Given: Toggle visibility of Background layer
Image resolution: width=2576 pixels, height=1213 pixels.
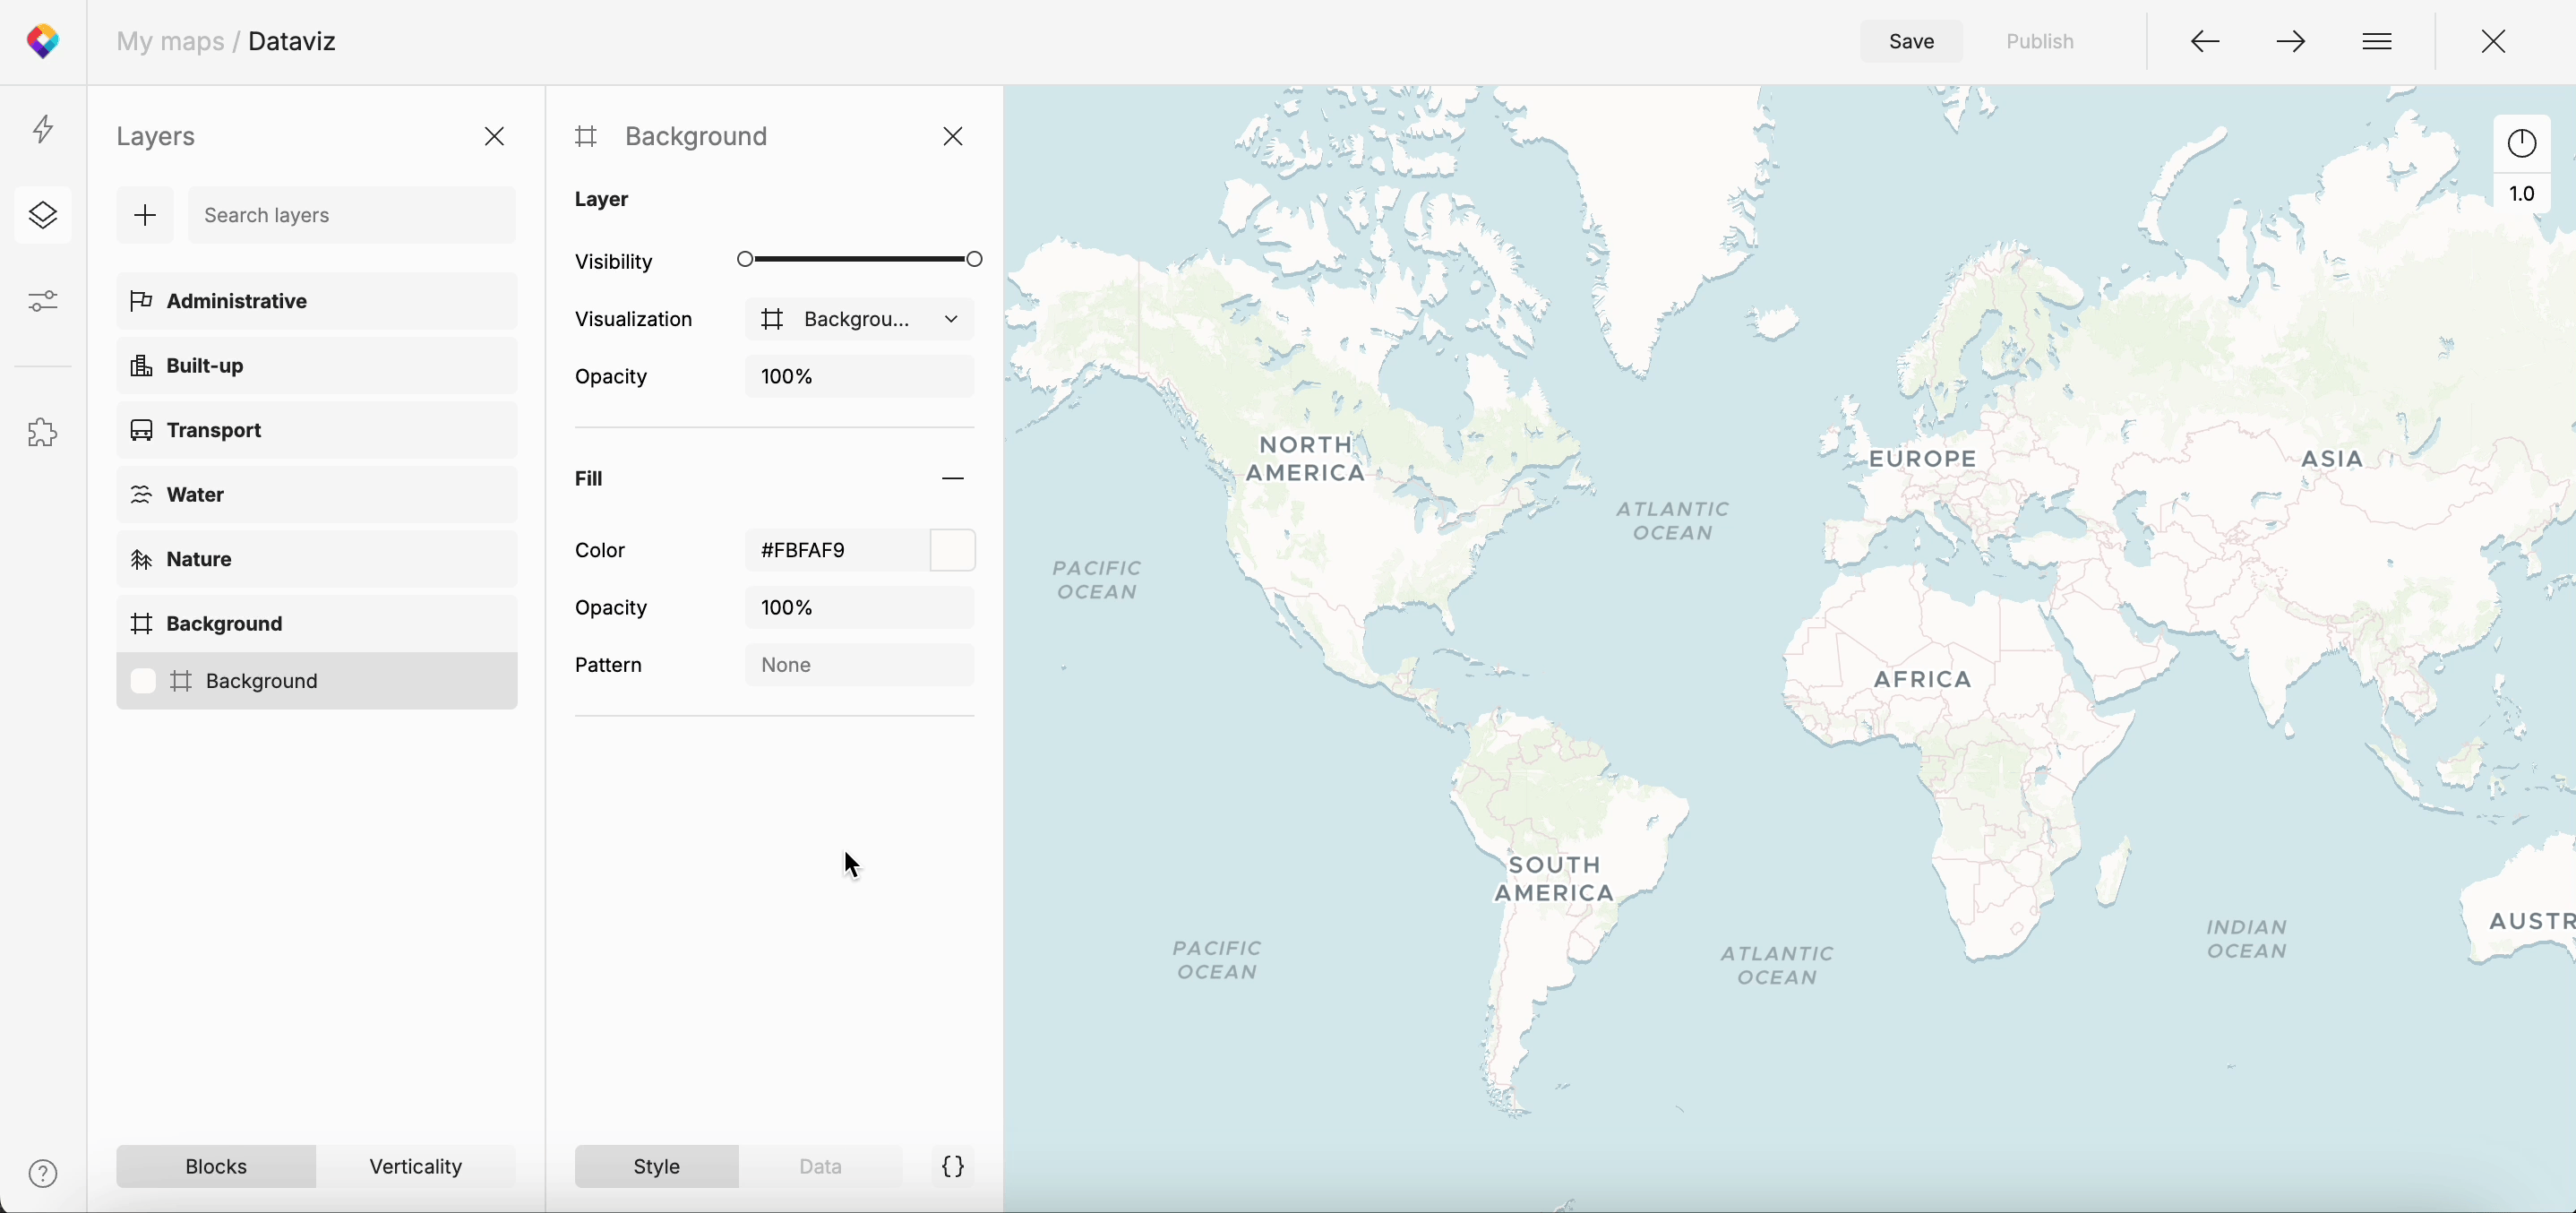Looking at the screenshot, I should tap(143, 681).
